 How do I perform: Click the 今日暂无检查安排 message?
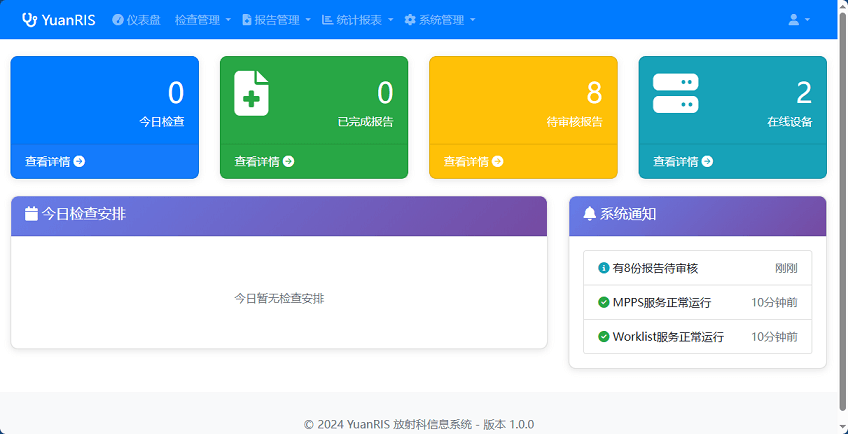279,298
